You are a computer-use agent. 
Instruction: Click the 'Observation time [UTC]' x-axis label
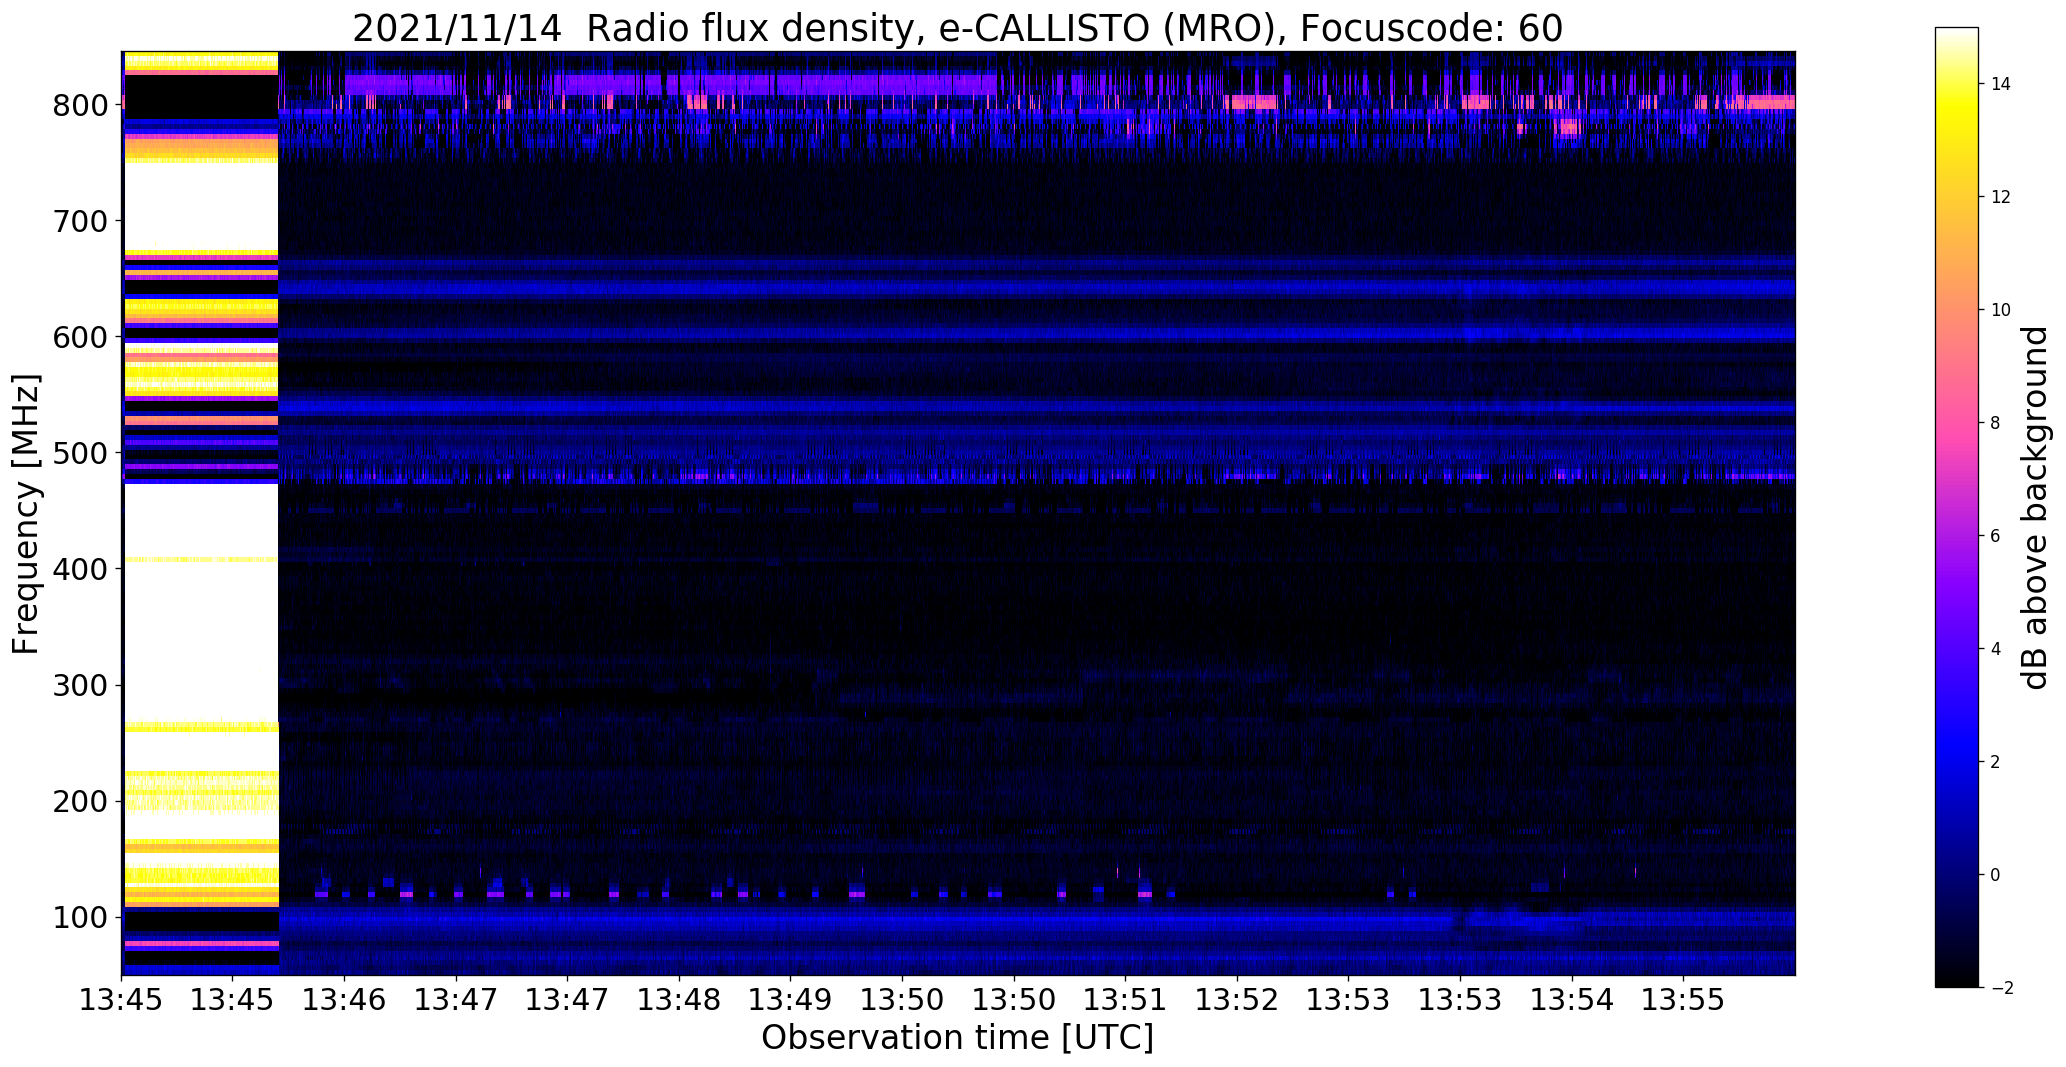(x=957, y=1038)
